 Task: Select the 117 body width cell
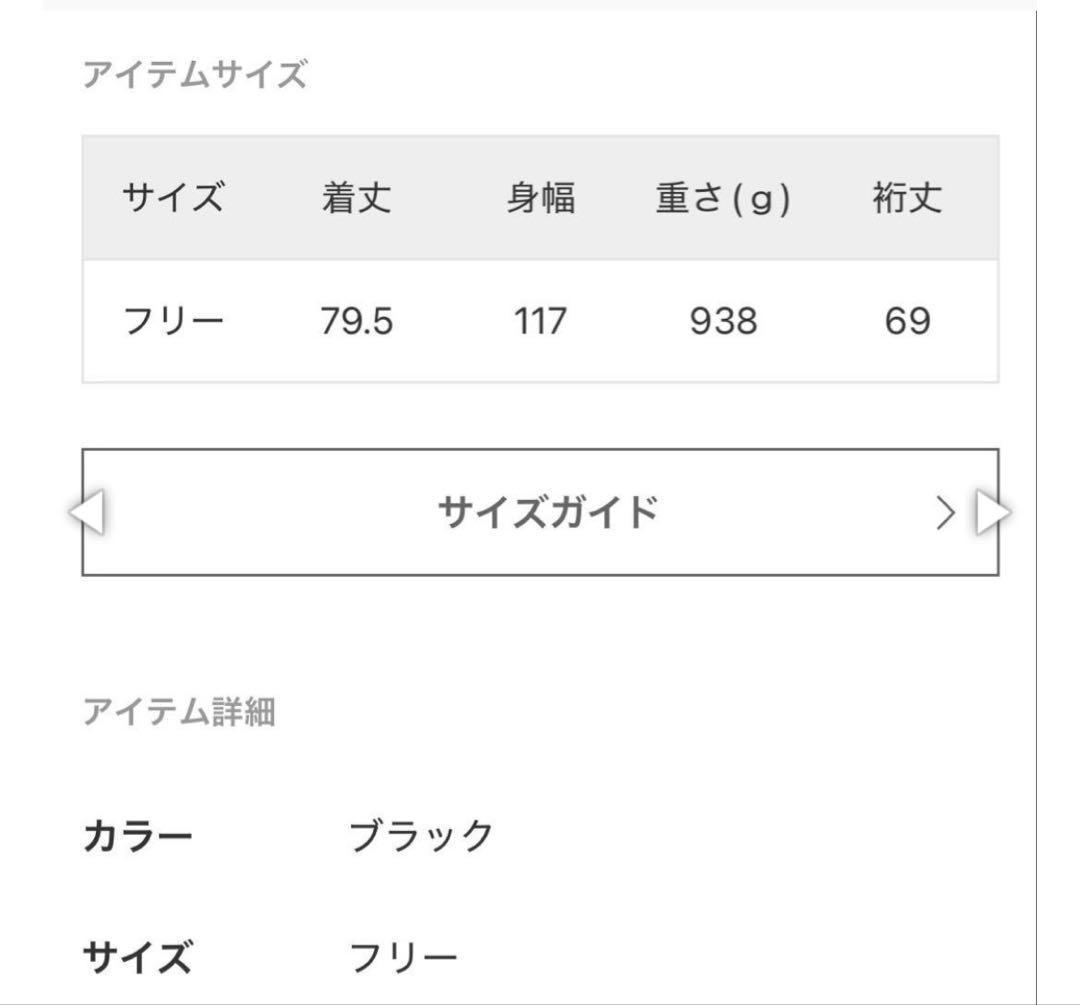pos(541,322)
